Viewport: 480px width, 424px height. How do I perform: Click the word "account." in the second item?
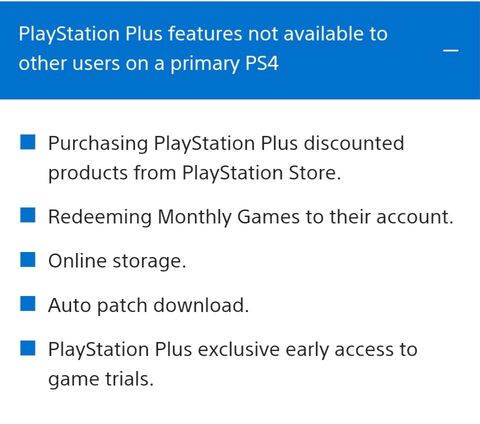coord(415,217)
